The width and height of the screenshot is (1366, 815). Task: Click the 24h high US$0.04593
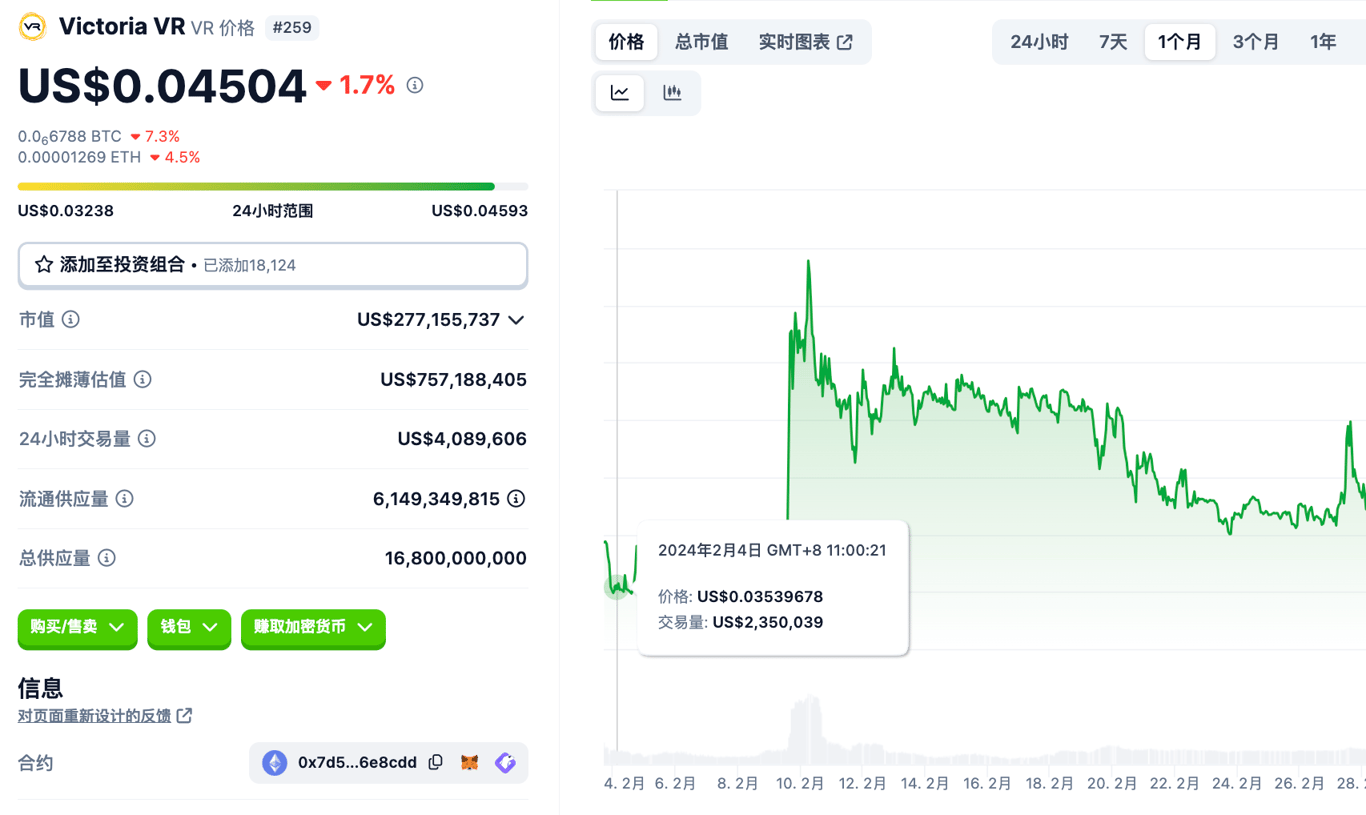pos(480,211)
